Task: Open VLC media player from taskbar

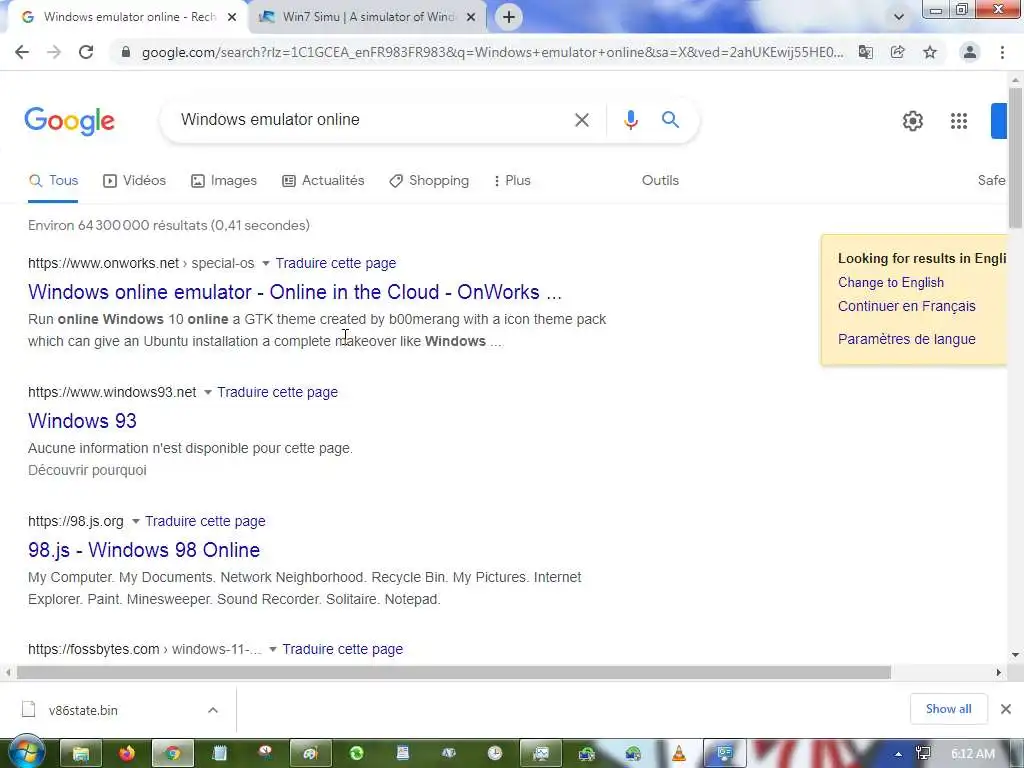Action: coord(679,754)
